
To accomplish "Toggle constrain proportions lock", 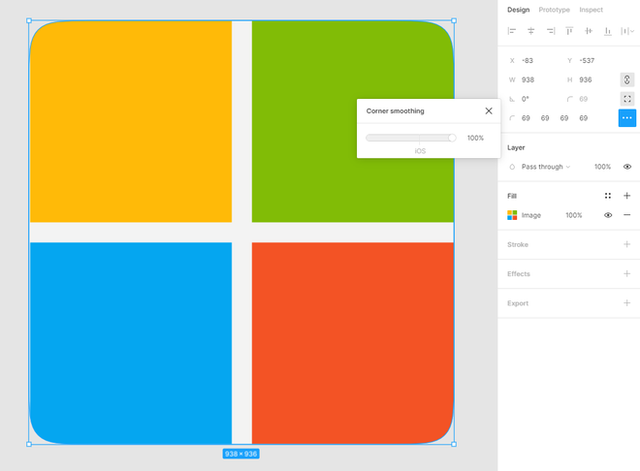I will point(627,80).
